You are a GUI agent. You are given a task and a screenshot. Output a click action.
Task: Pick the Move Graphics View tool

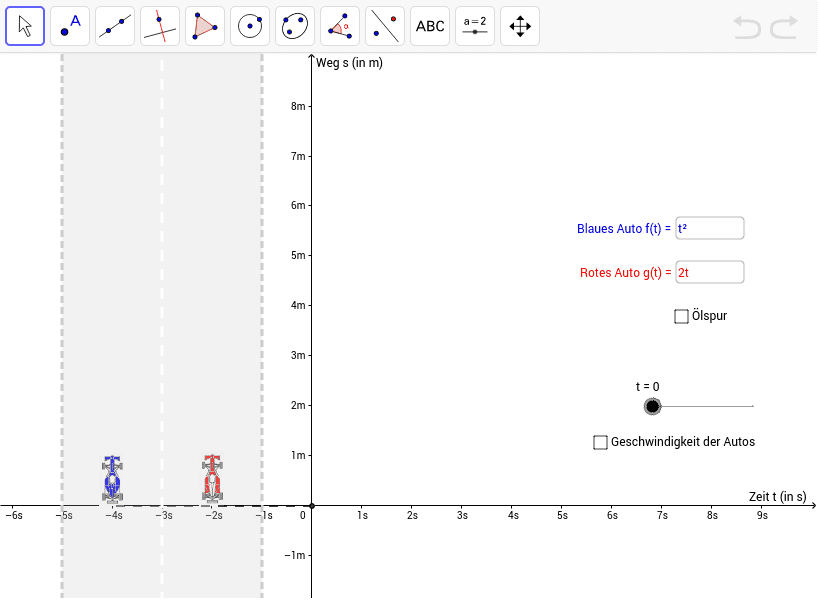[x=520, y=26]
